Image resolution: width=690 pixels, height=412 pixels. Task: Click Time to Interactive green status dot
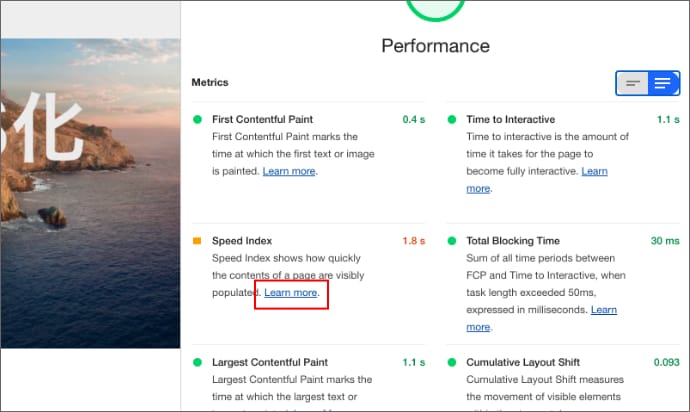452,120
